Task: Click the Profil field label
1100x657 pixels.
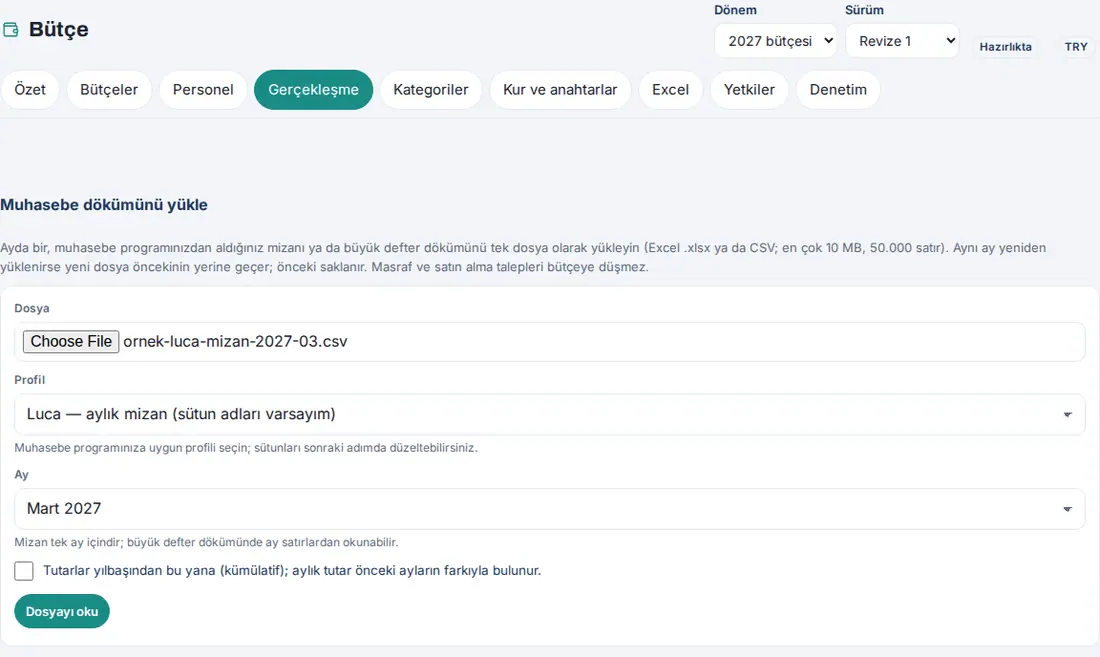Action: (29, 380)
